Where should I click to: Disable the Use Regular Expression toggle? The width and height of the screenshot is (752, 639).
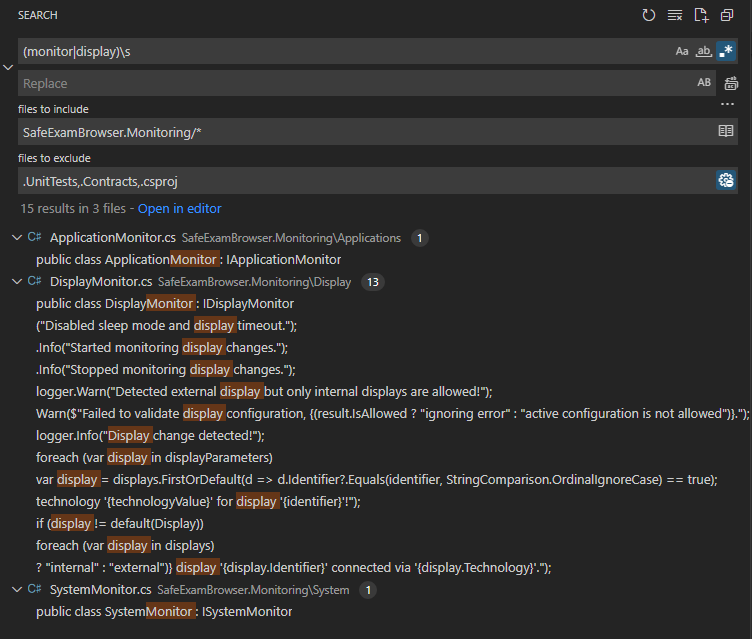coord(726,51)
